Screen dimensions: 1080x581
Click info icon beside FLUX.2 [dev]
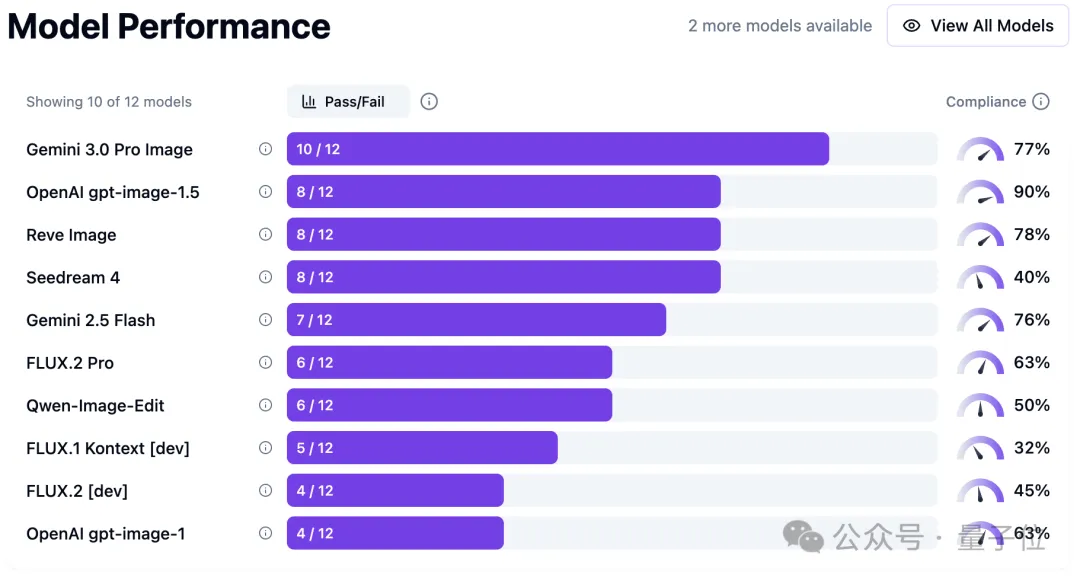(x=265, y=490)
